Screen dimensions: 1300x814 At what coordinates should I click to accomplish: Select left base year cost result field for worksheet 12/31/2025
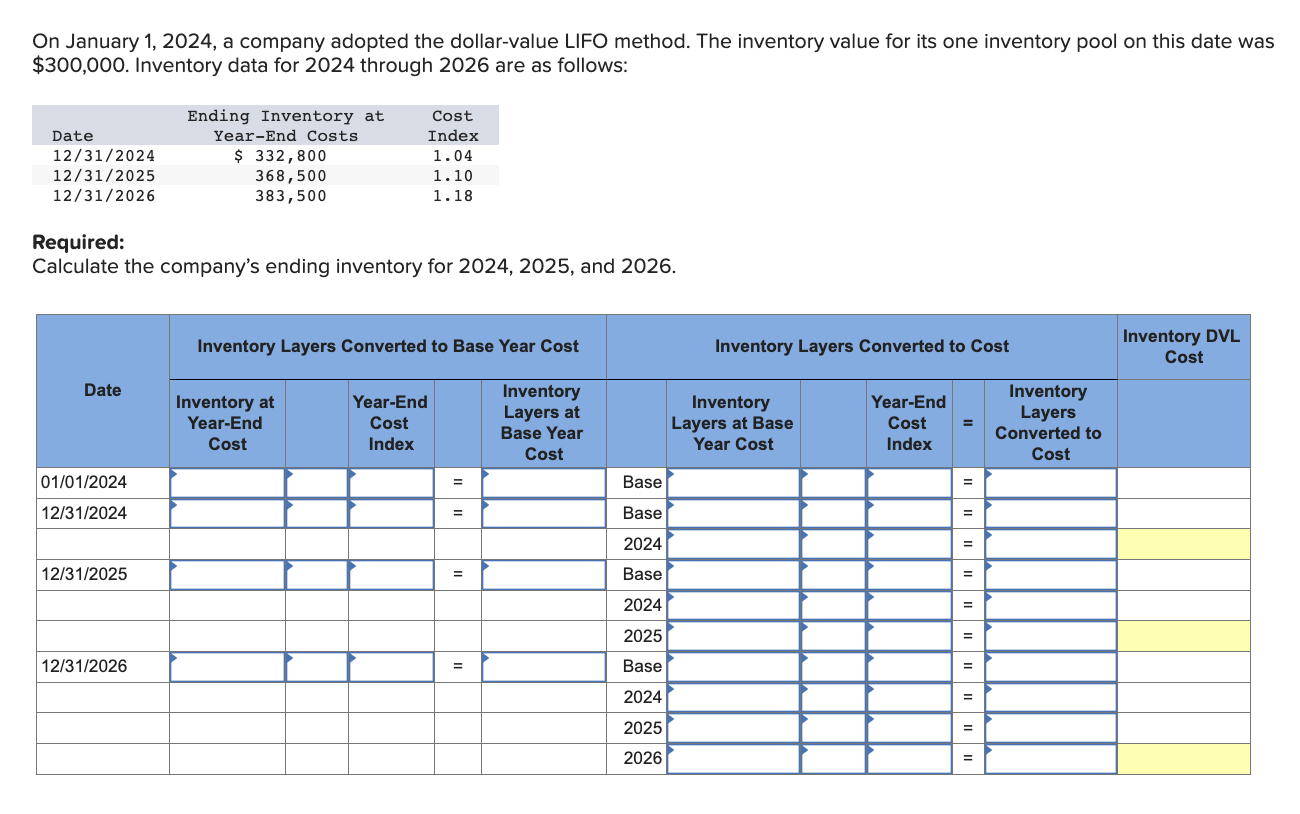(x=543, y=574)
